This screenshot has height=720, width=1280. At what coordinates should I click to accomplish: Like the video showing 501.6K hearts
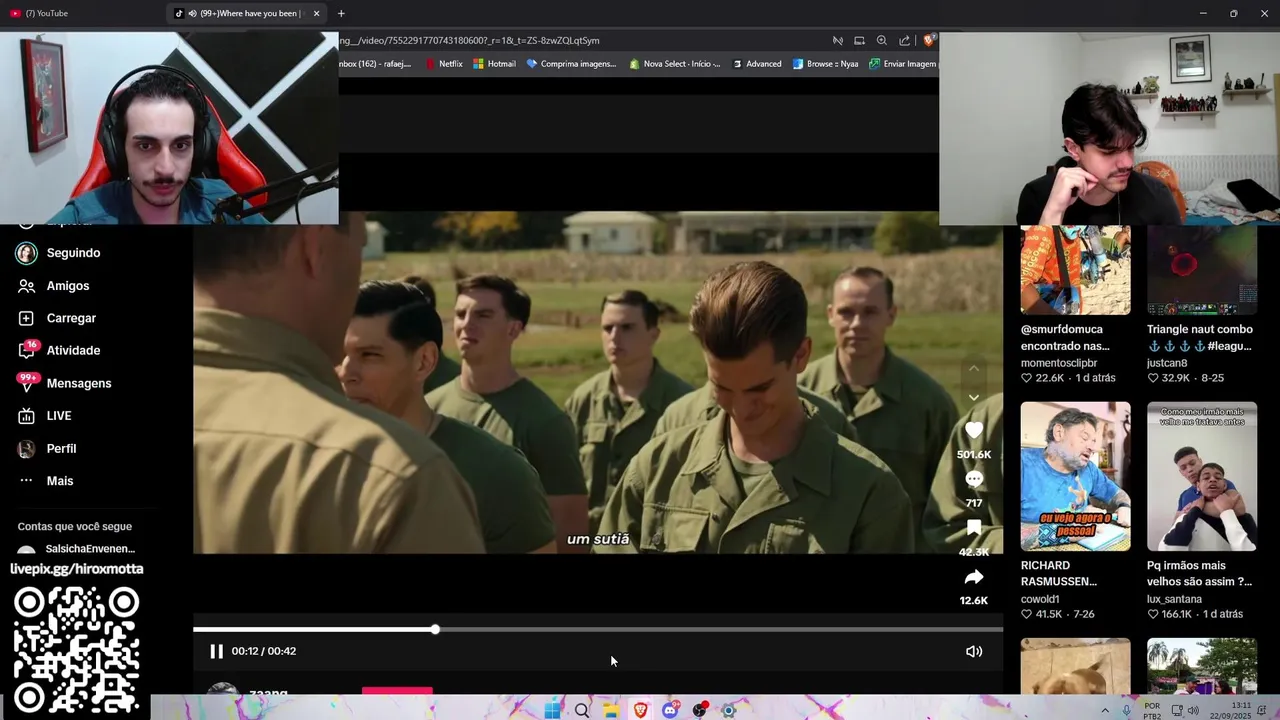tap(974, 430)
